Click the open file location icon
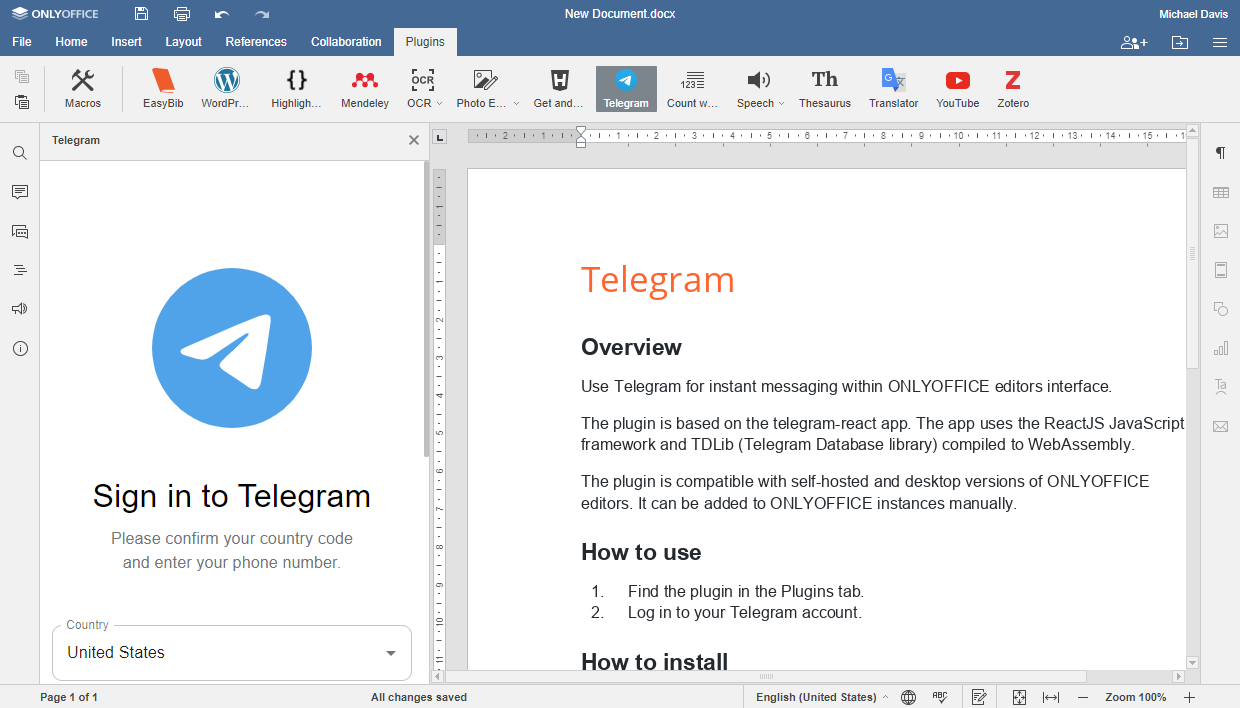Screen dimensions: 1240x708 [1180, 42]
